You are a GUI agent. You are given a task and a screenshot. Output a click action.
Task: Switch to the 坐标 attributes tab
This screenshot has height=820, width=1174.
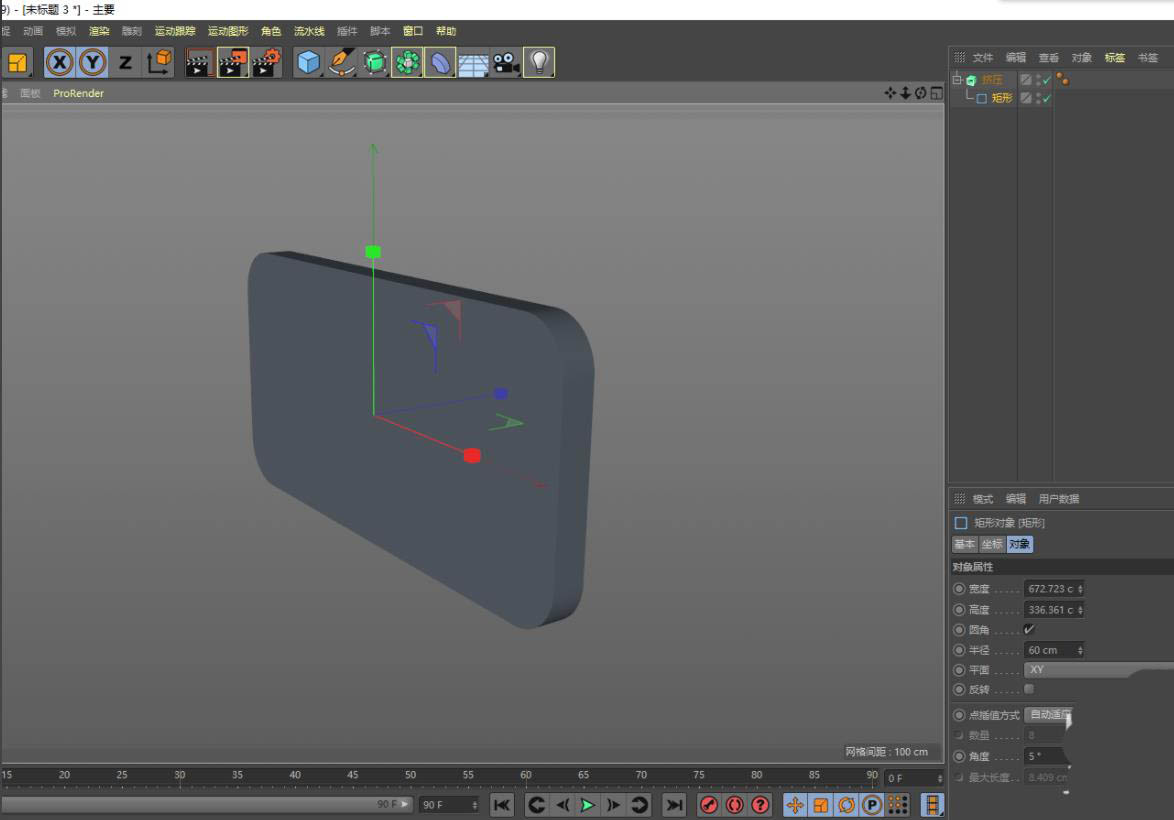(x=991, y=544)
